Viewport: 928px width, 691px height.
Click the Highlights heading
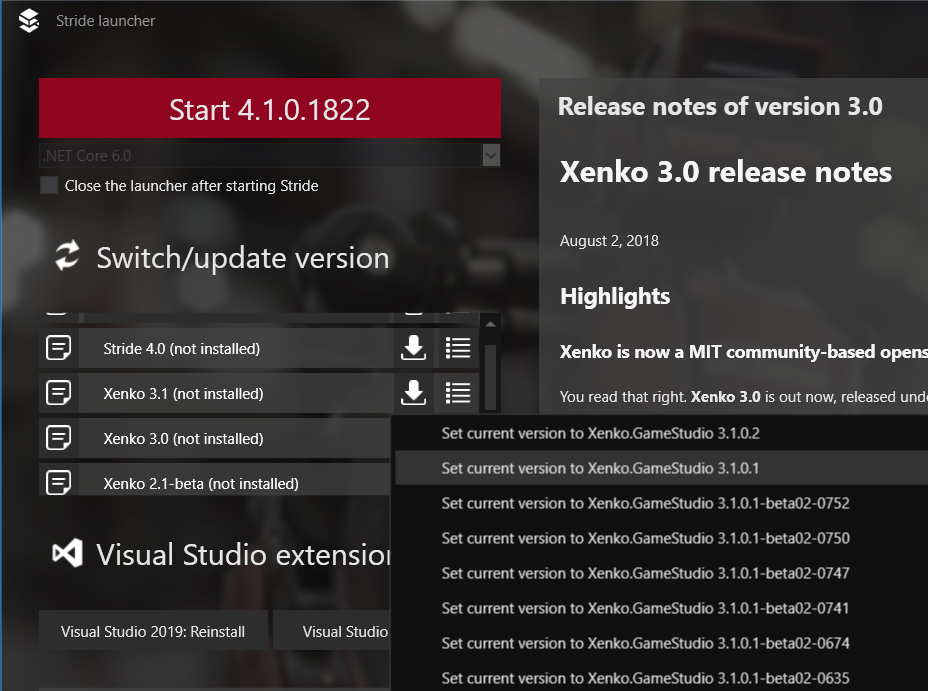pyautogui.click(x=615, y=296)
